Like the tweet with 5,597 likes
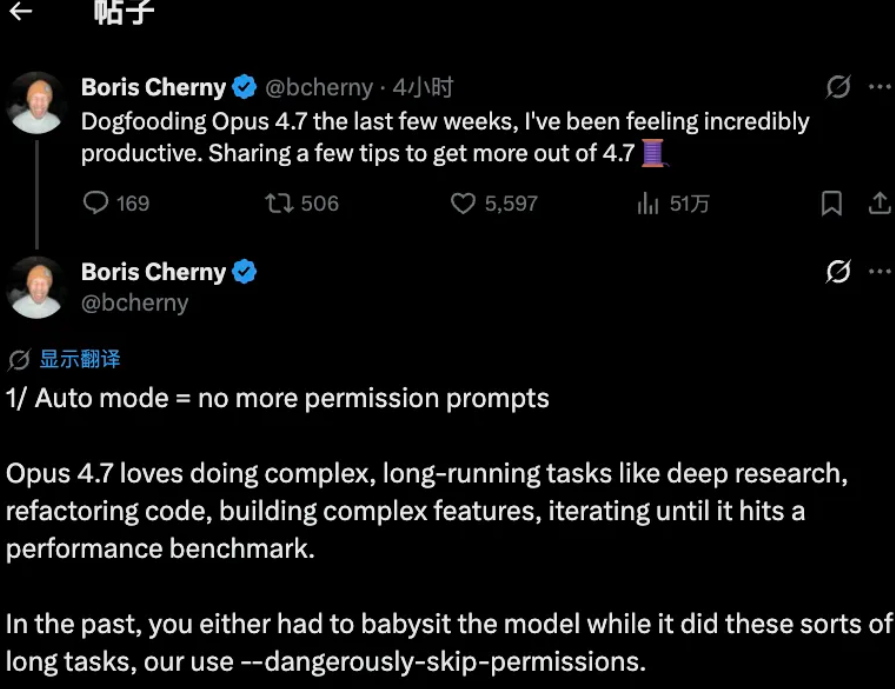This screenshot has width=895, height=689. pyautogui.click(x=462, y=204)
